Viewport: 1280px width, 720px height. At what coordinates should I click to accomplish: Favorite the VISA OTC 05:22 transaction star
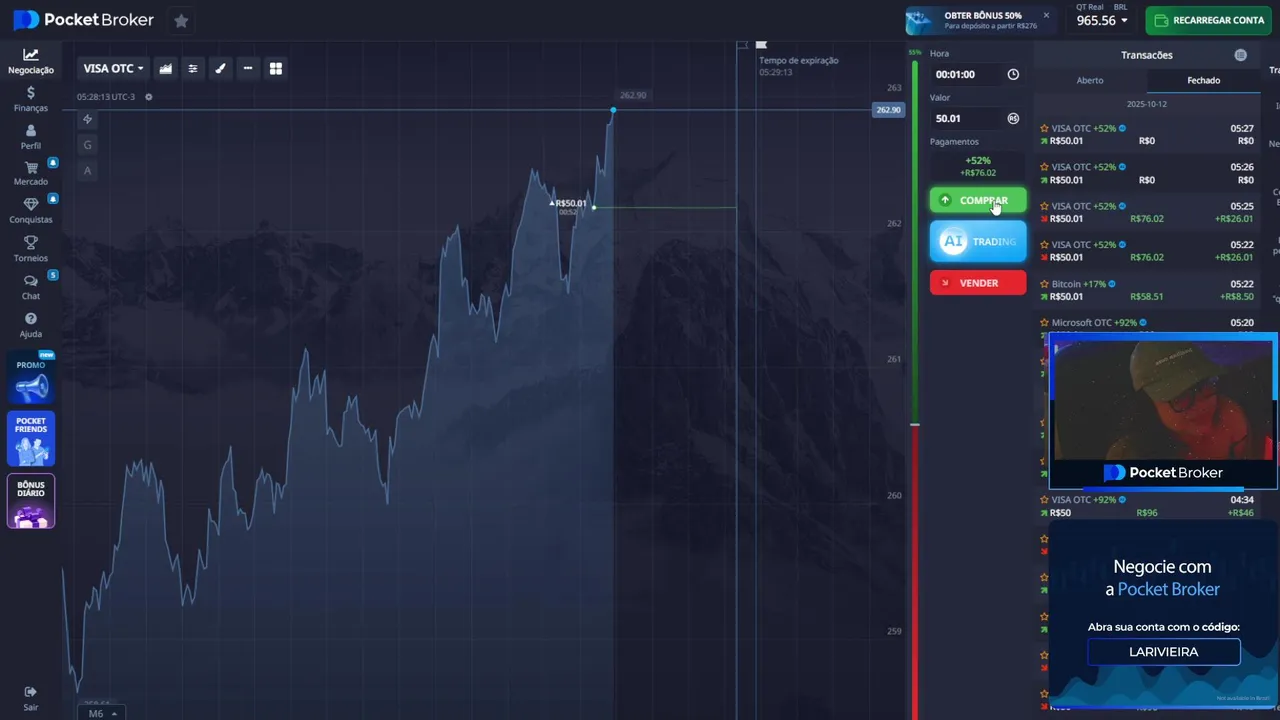[x=1044, y=244]
